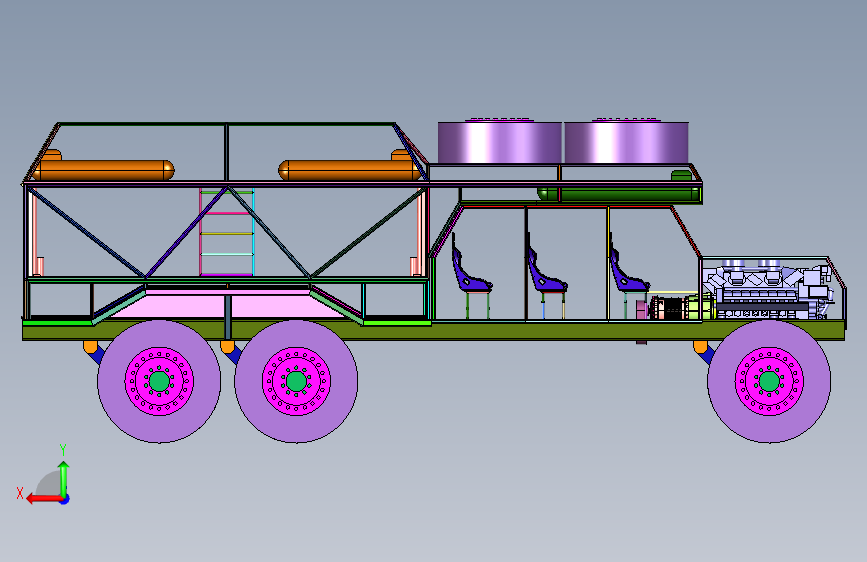
Task: Select the long dark green tank under the cab roof
Action: tap(618, 194)
